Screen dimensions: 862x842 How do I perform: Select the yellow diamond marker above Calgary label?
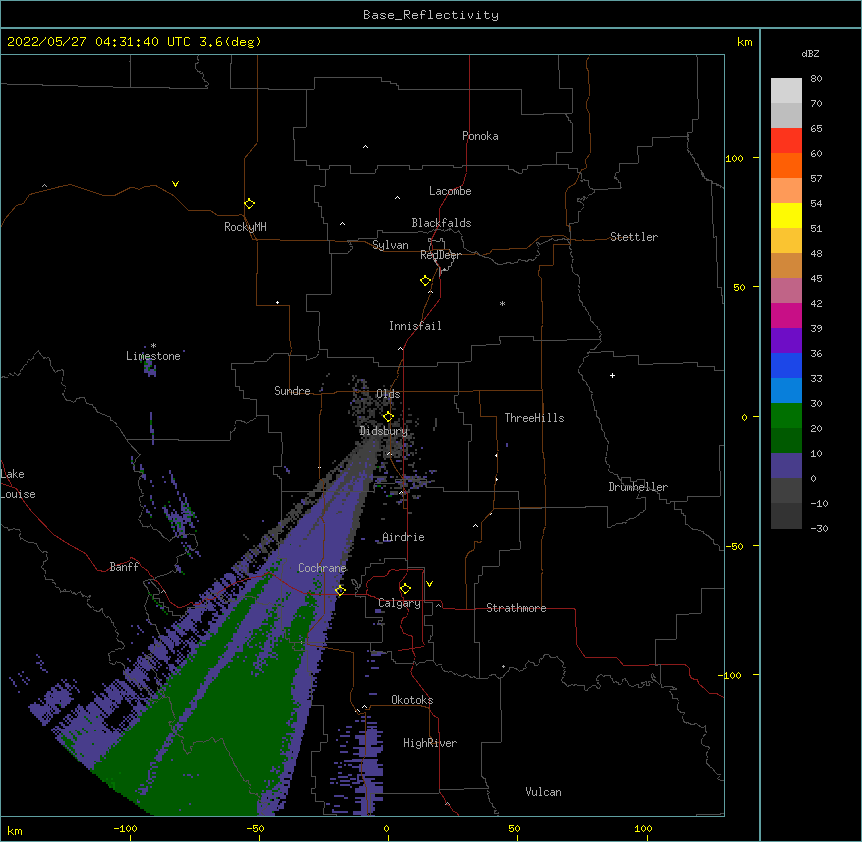point(405,589)
